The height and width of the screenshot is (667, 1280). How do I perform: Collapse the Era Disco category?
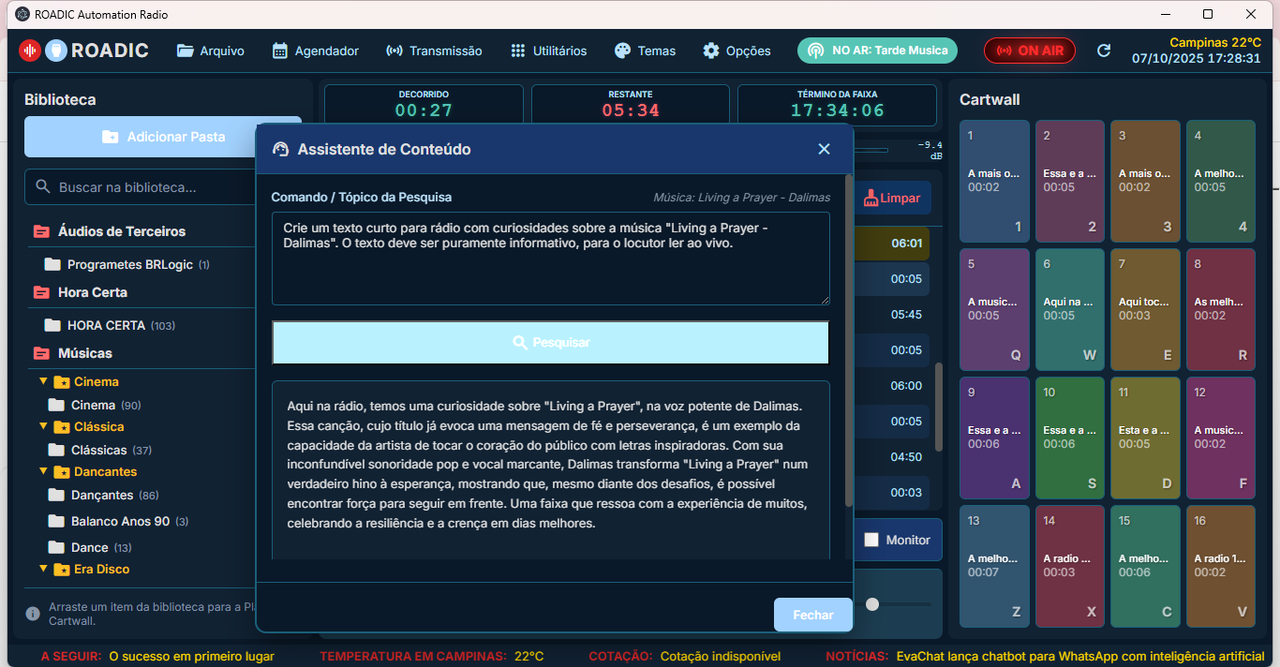click(x=43, y=569)
